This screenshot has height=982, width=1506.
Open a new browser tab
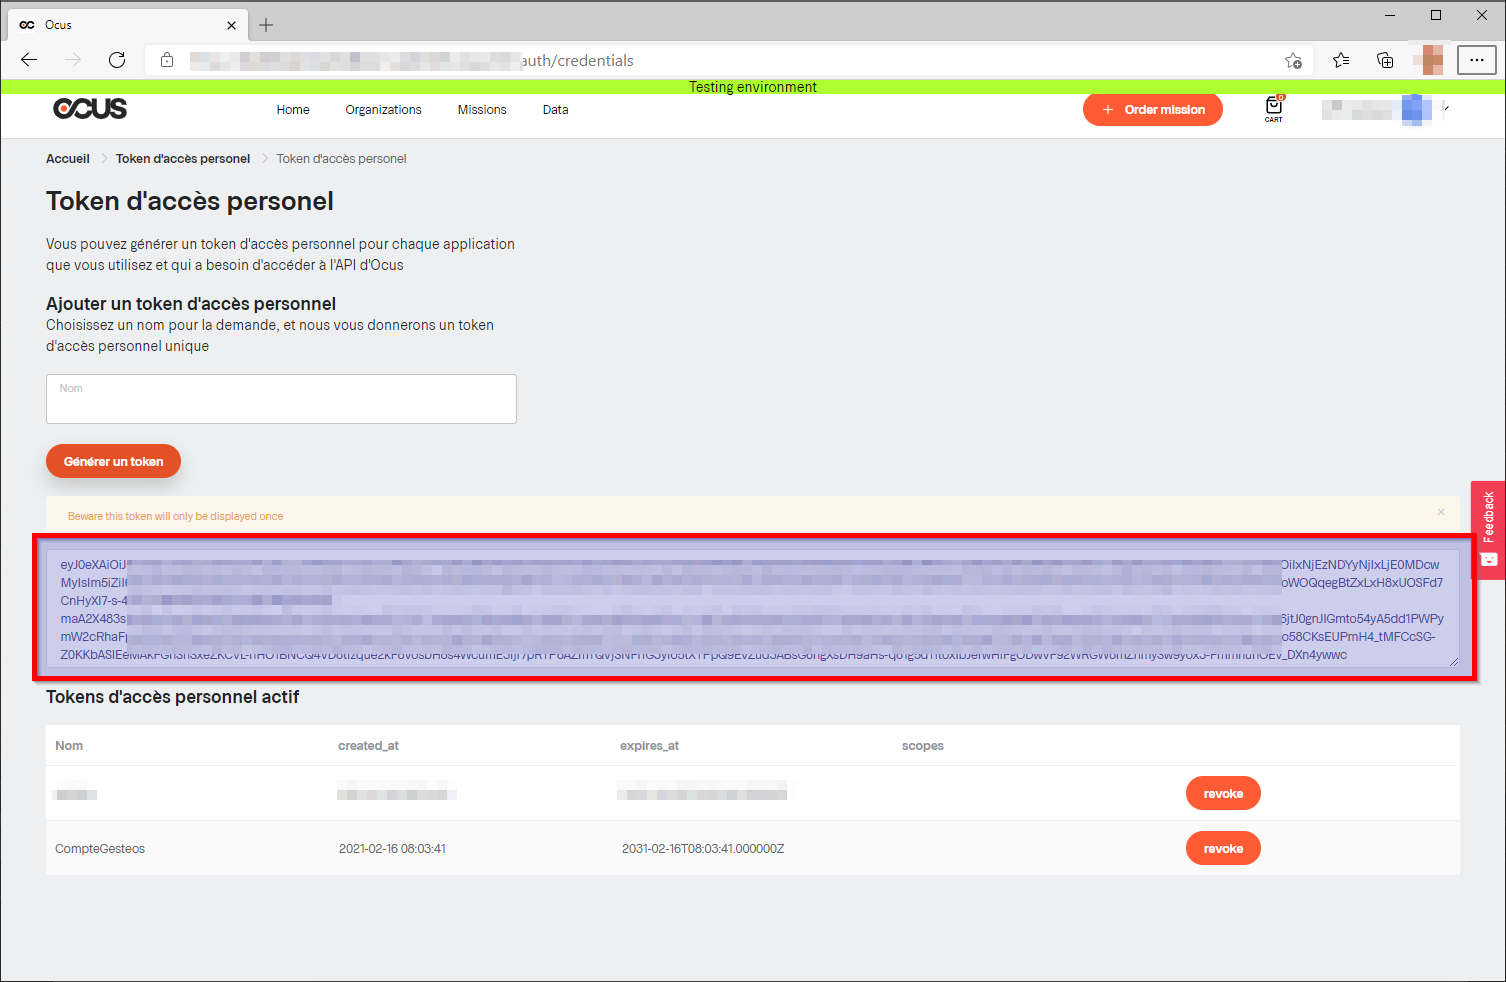266,25
